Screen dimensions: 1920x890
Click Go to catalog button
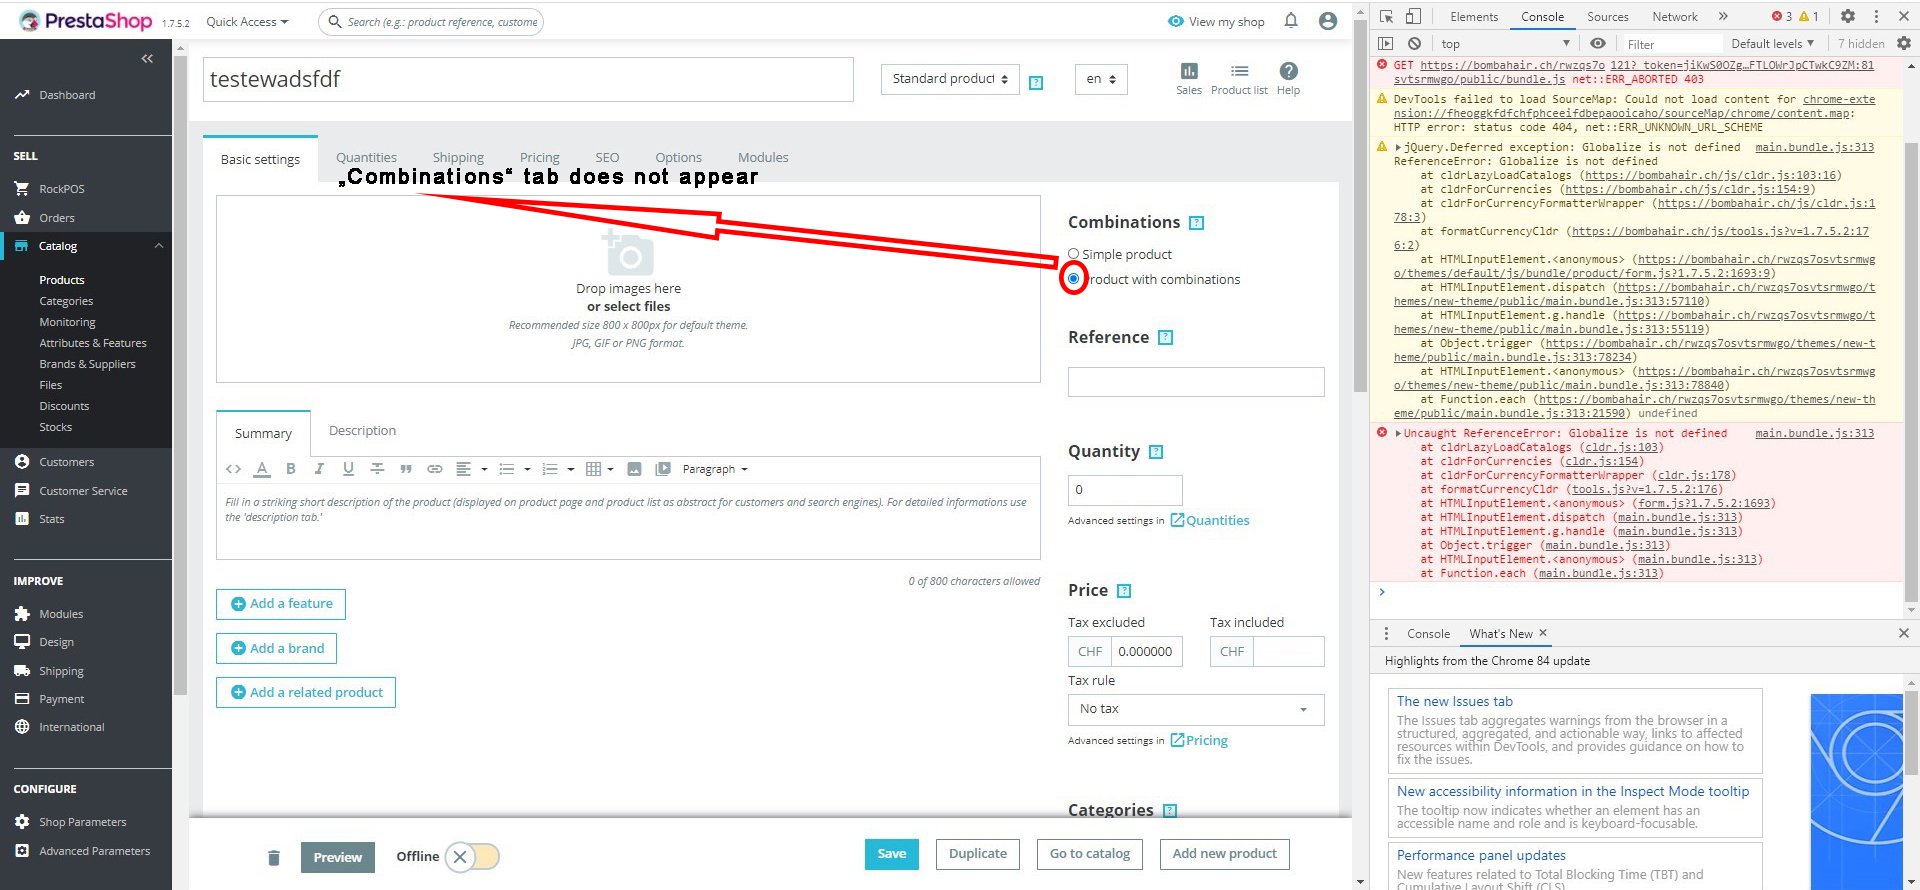(1090, 854)
